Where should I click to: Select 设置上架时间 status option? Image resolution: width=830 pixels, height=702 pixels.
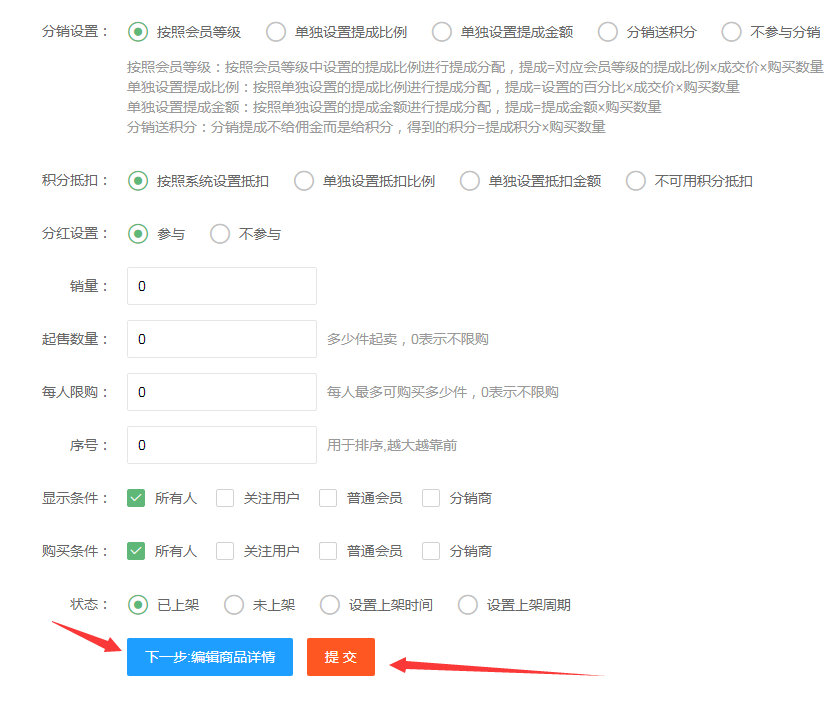click(x=330, y=605)
